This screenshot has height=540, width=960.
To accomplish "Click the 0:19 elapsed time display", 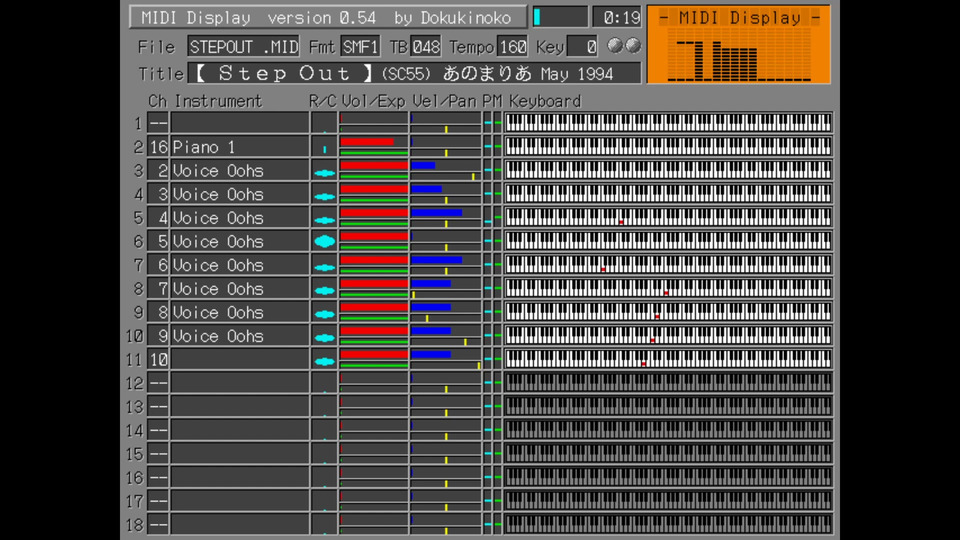I will [616, 17].
